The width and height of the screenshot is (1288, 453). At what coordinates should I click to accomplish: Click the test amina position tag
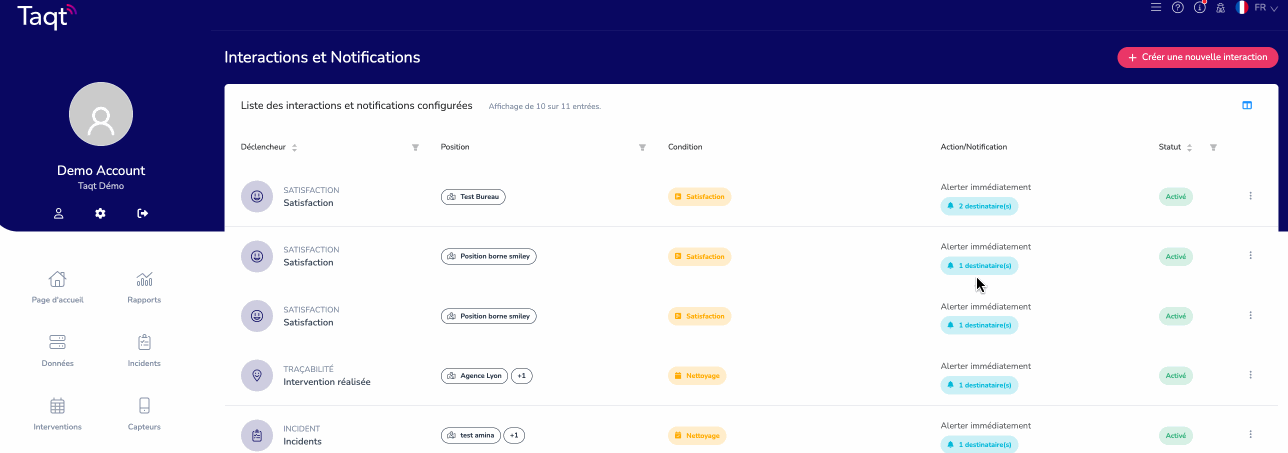470,436
